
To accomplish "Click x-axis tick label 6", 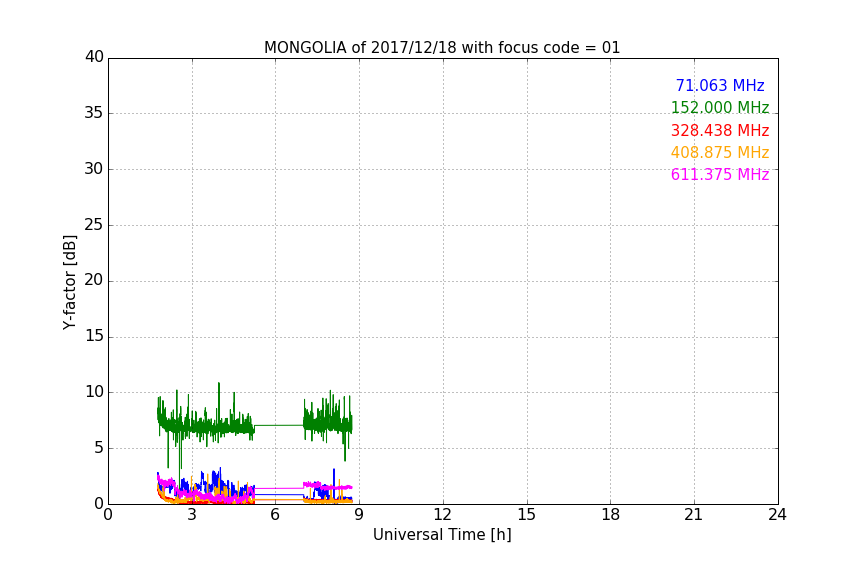I will (x=275, y=515).
